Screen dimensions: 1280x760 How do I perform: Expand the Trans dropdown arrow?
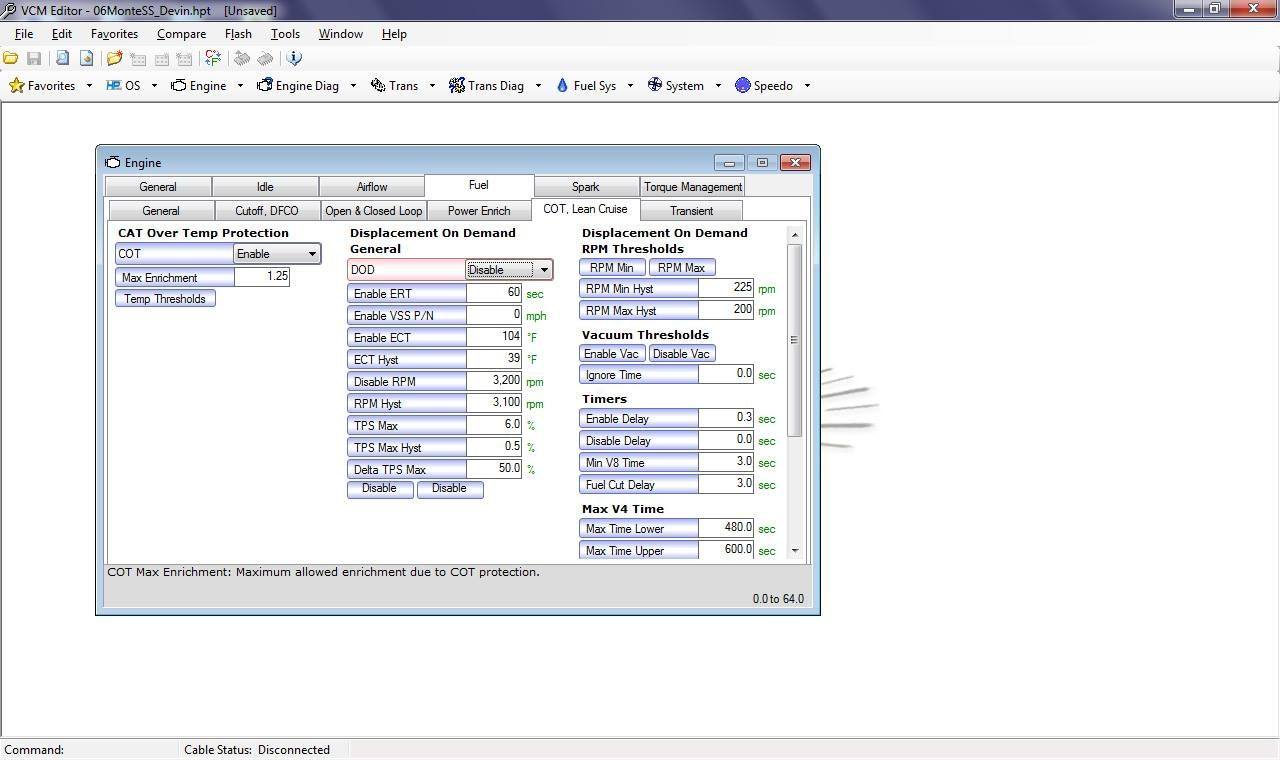pos(432,86)
